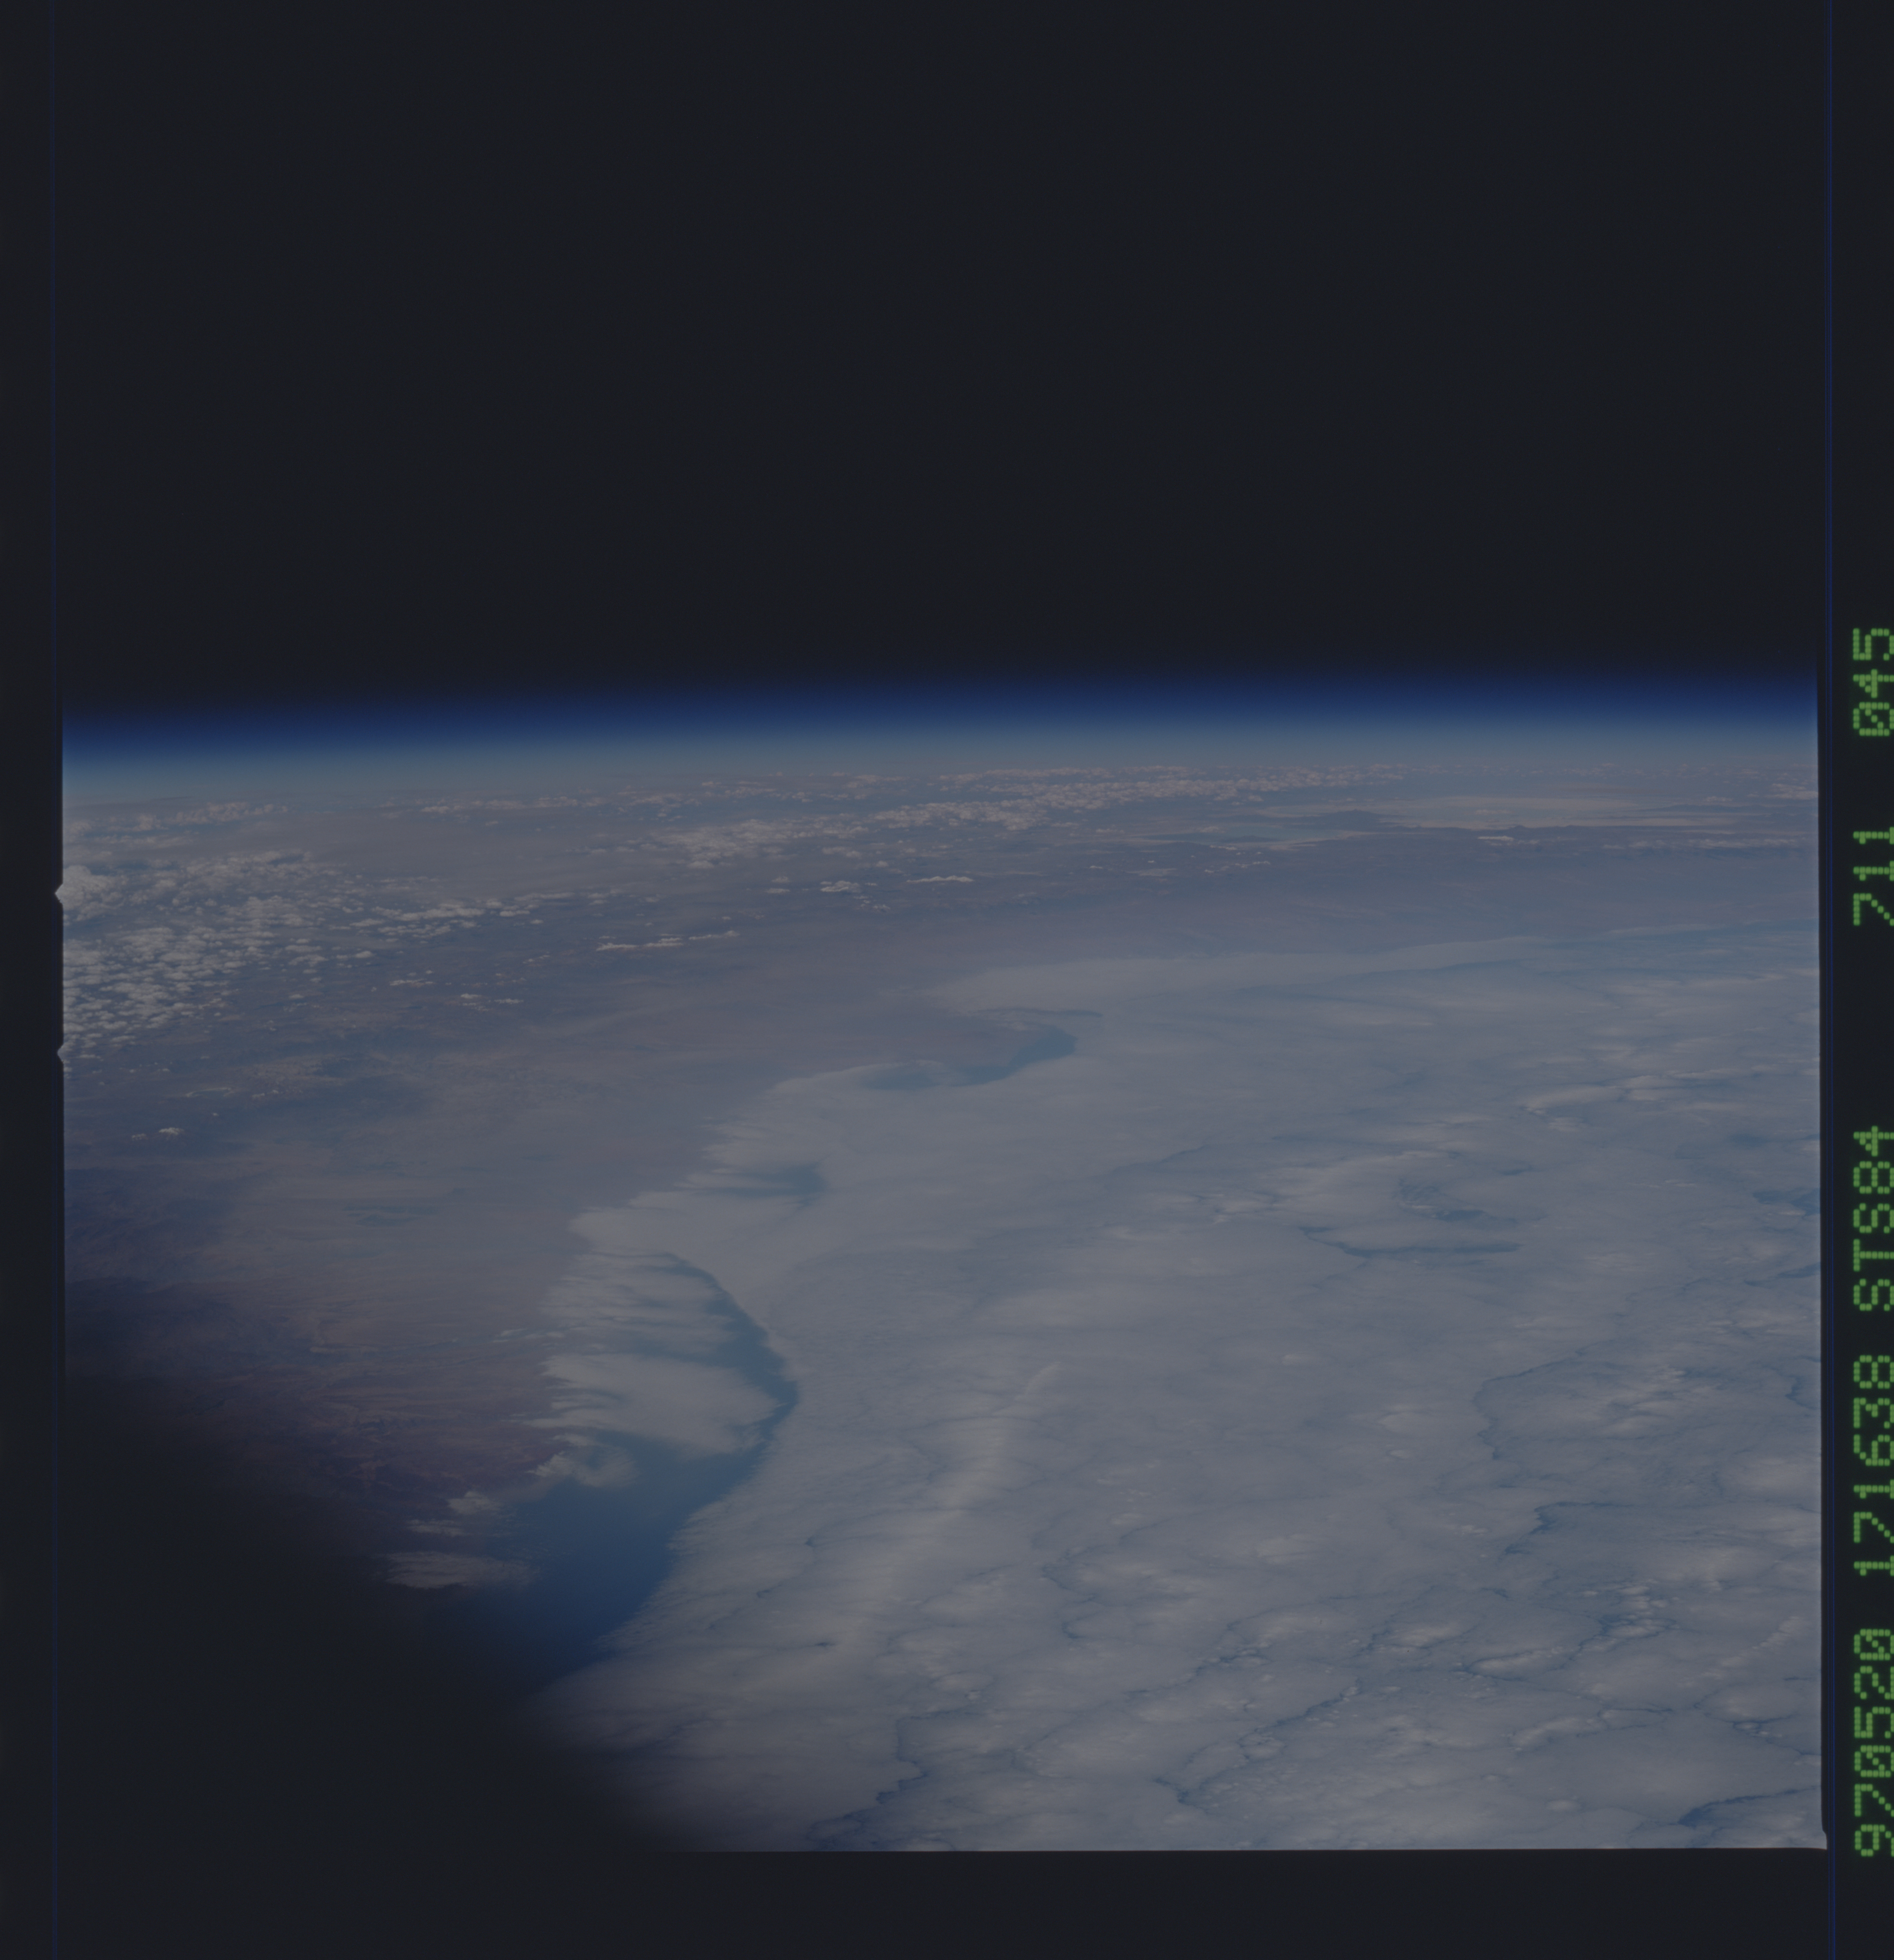The height and width of the screenshot is (1960, 1894).
Task: Select the center of the cloud field
Action: (1150, 1400)
